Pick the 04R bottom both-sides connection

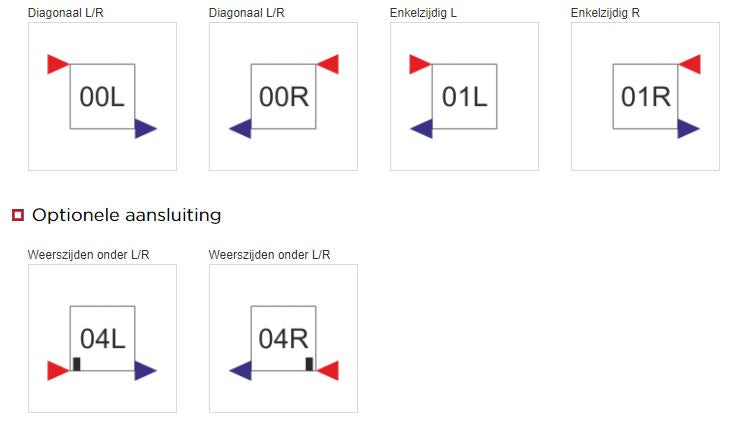pyautogui.click(x=283, y=338)
